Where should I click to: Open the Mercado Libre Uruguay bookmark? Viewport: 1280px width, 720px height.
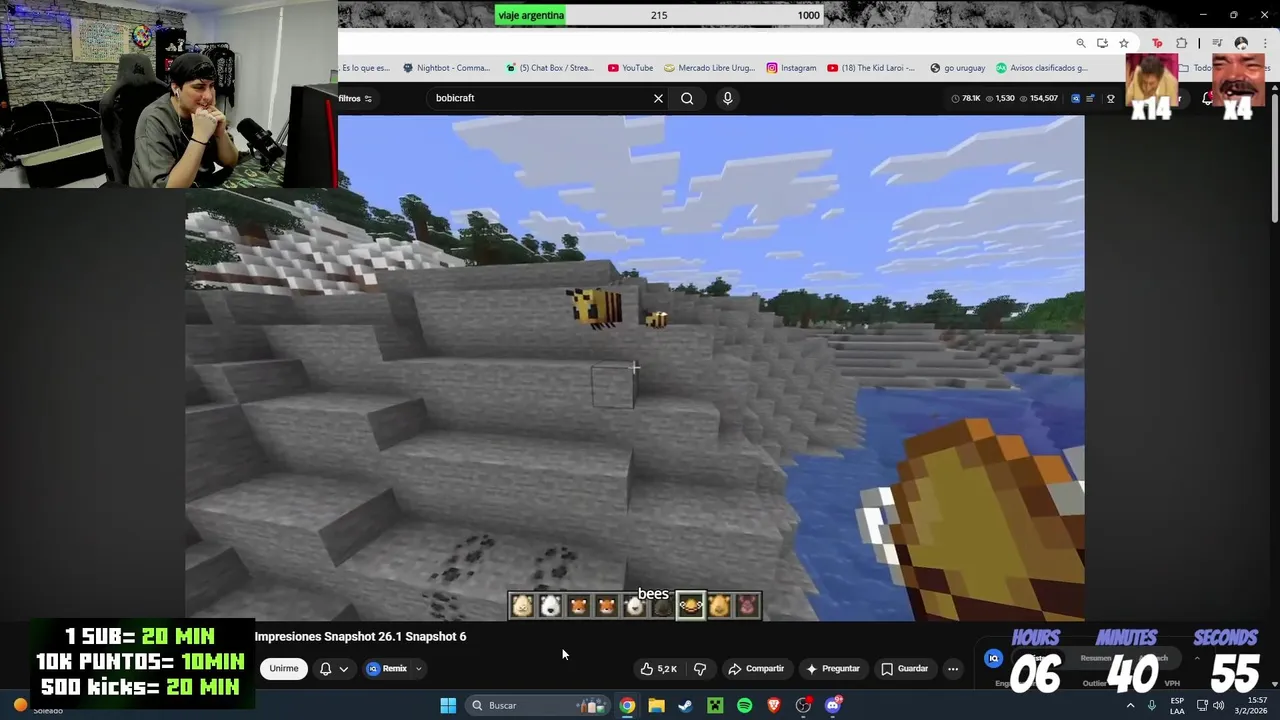pos(709,68)
